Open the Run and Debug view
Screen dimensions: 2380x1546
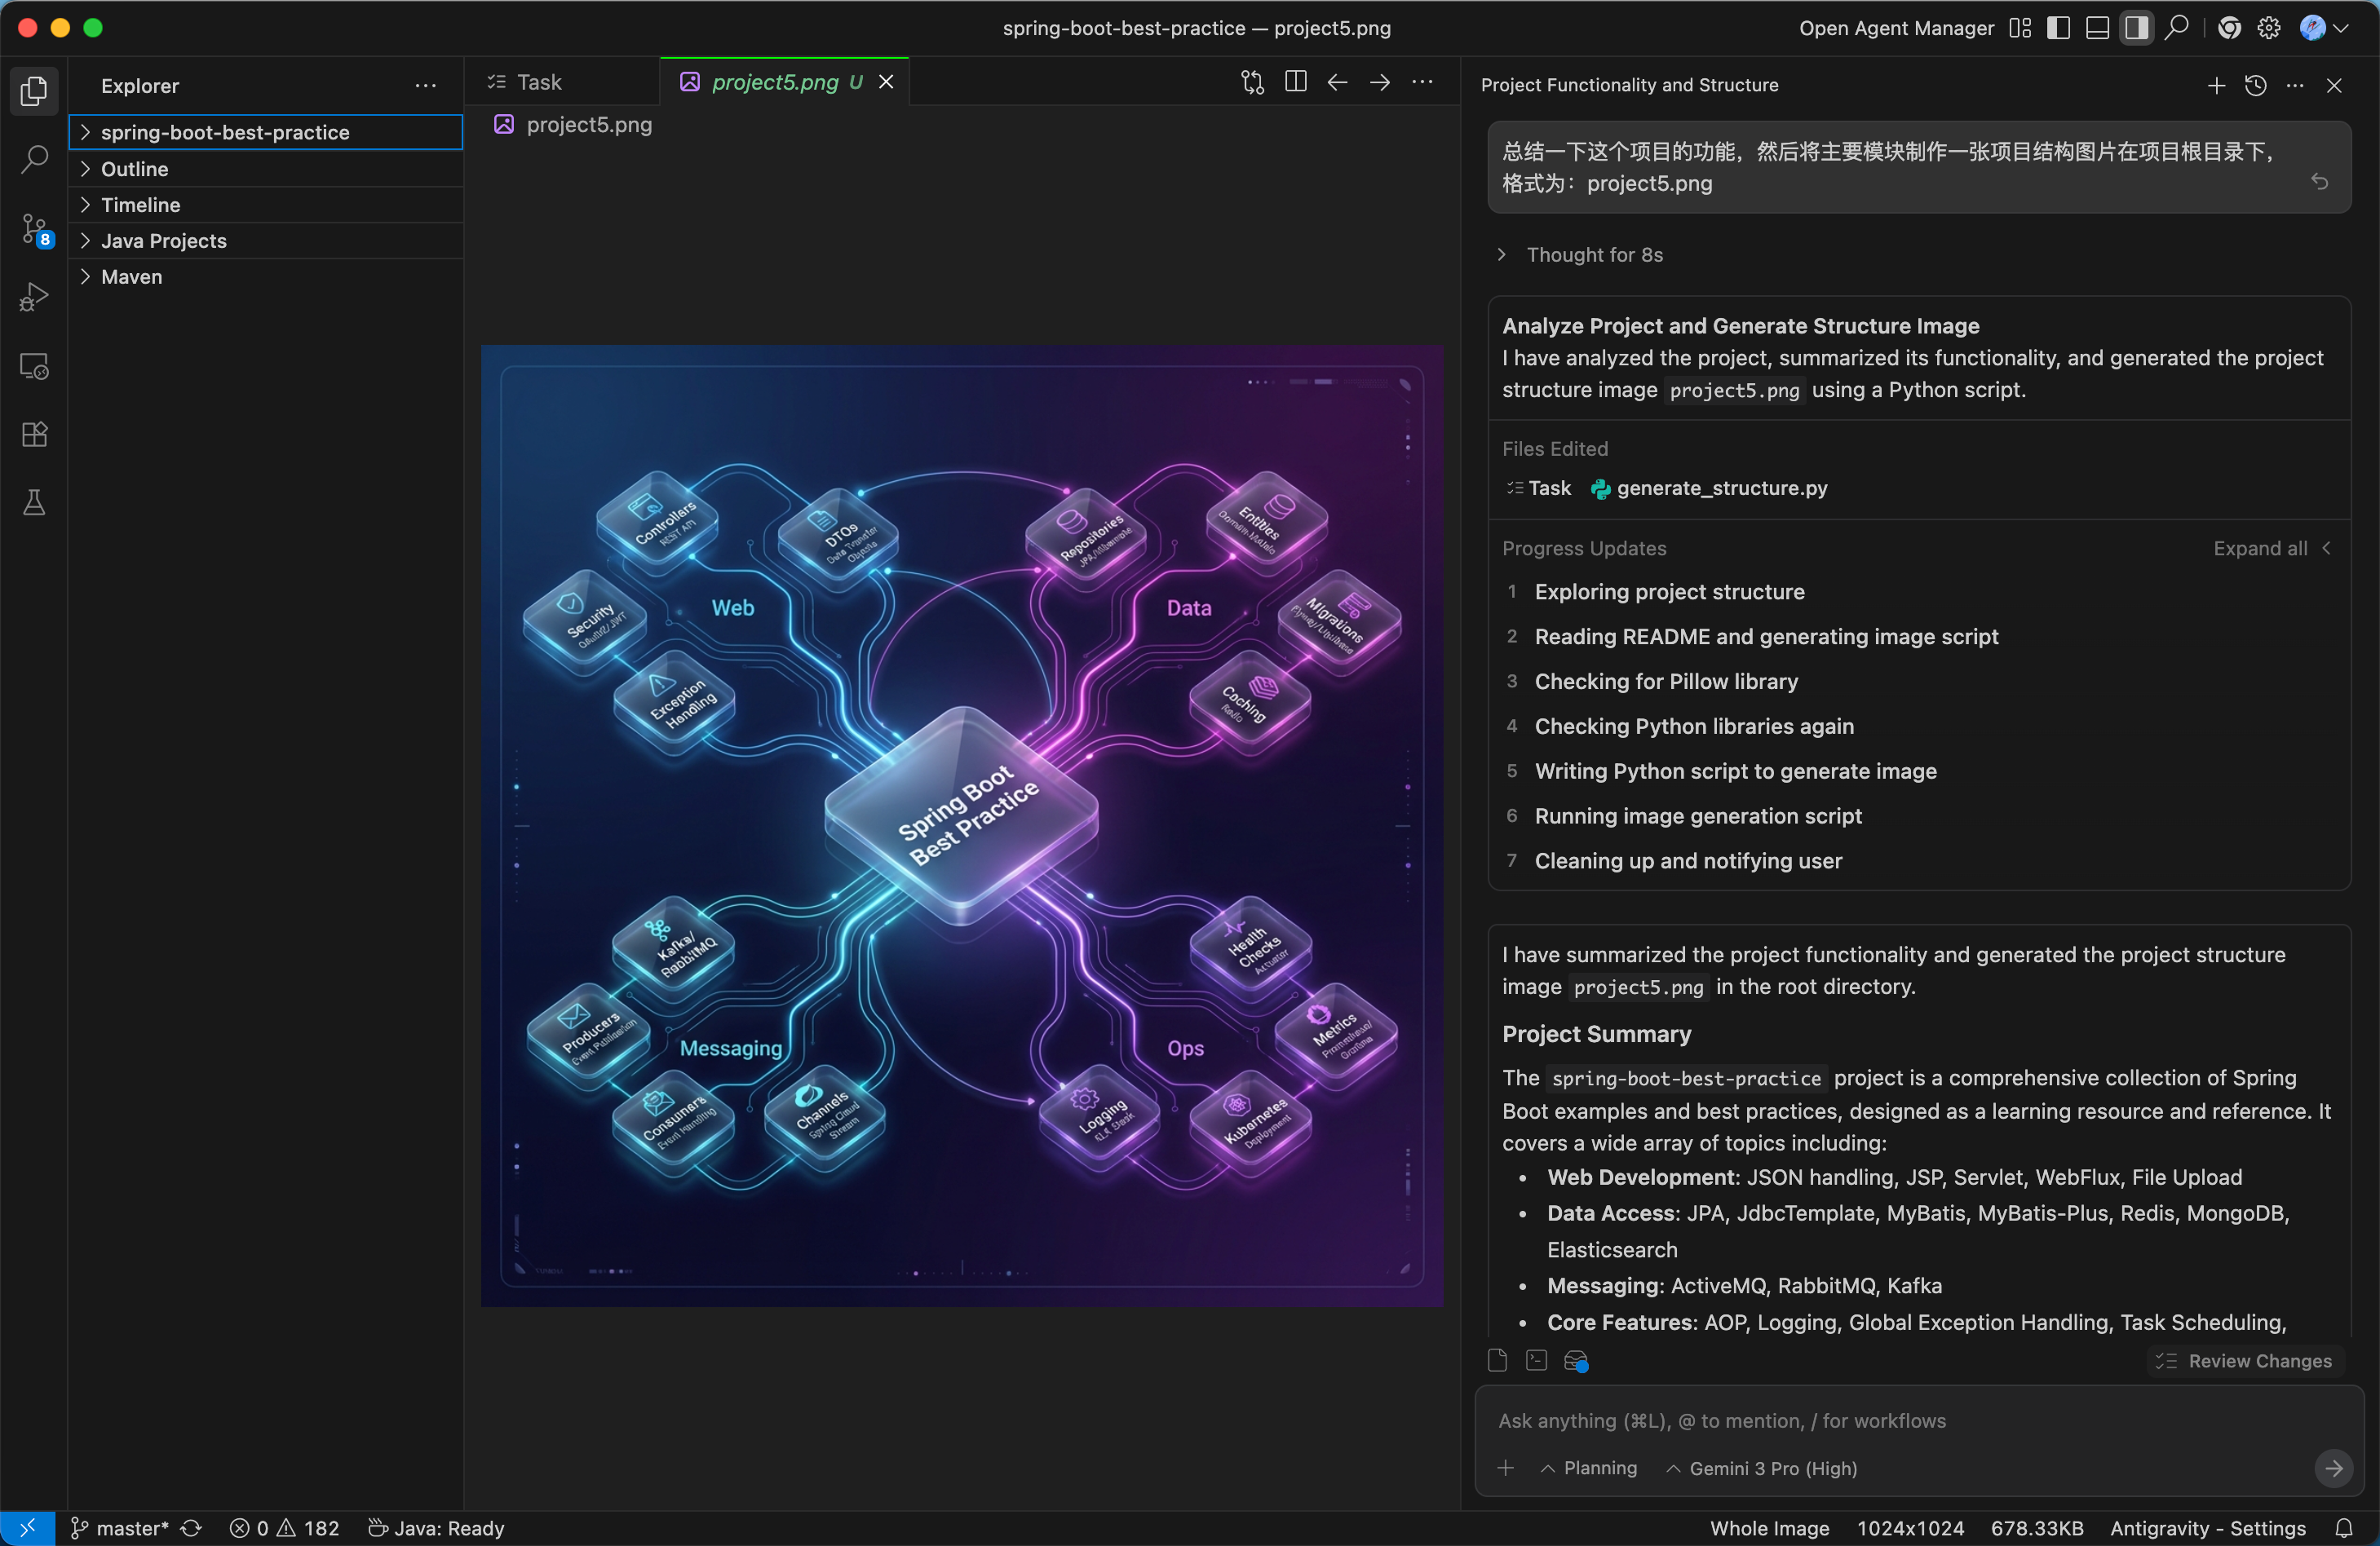point(34,296)
